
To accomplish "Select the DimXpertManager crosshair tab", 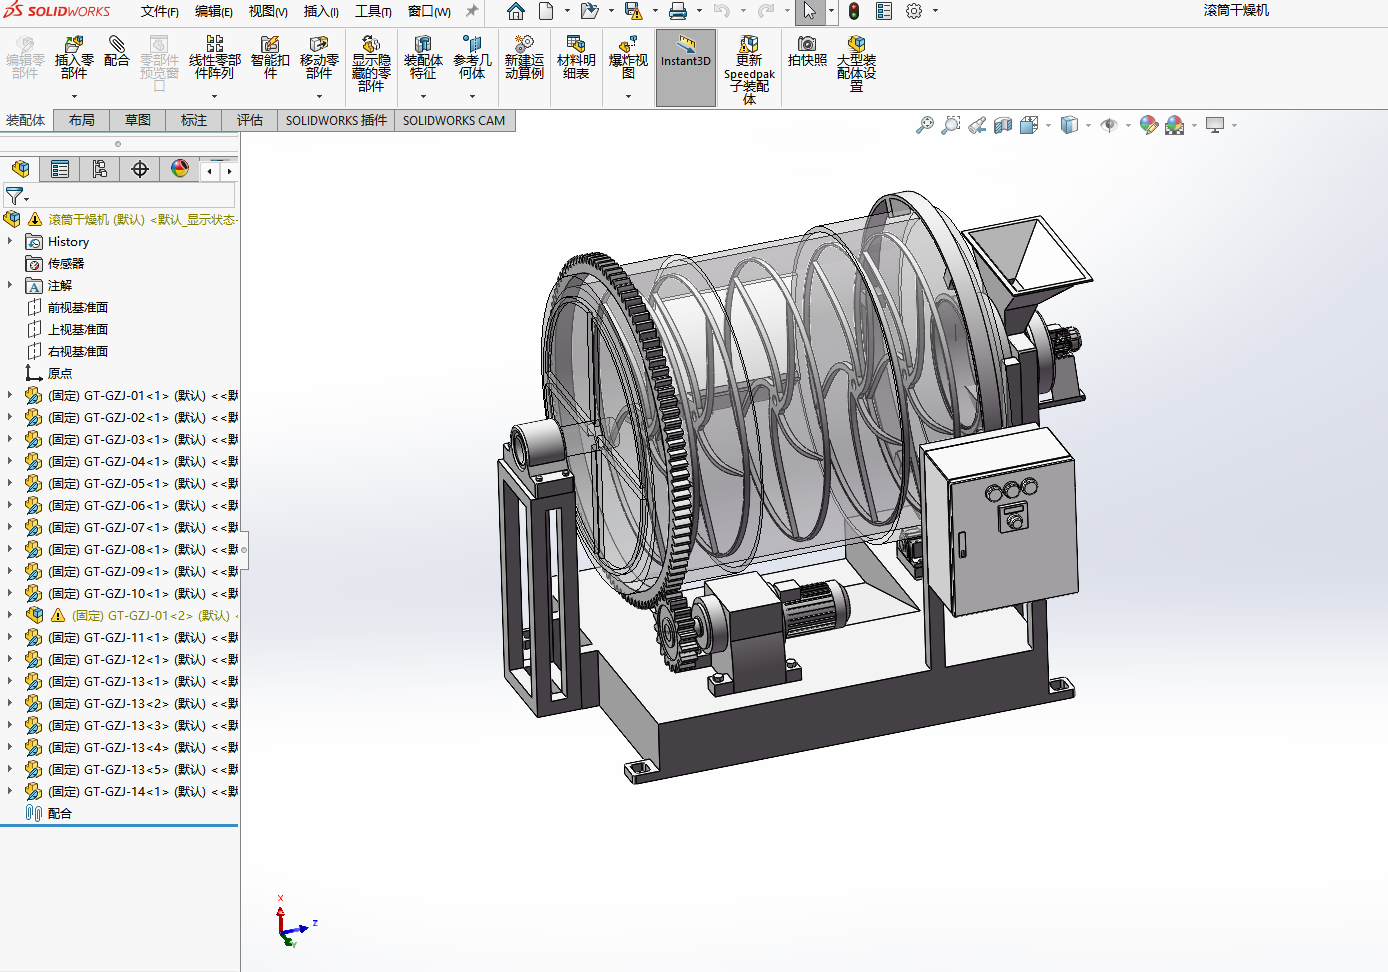I will [x=140, y=169].
